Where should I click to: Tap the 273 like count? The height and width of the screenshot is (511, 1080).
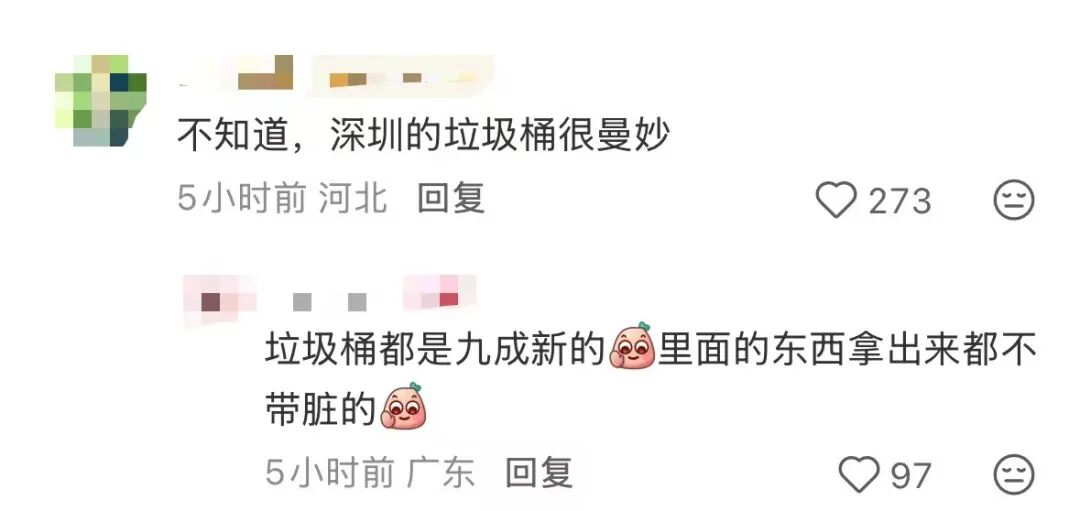[x=900, y=202]
